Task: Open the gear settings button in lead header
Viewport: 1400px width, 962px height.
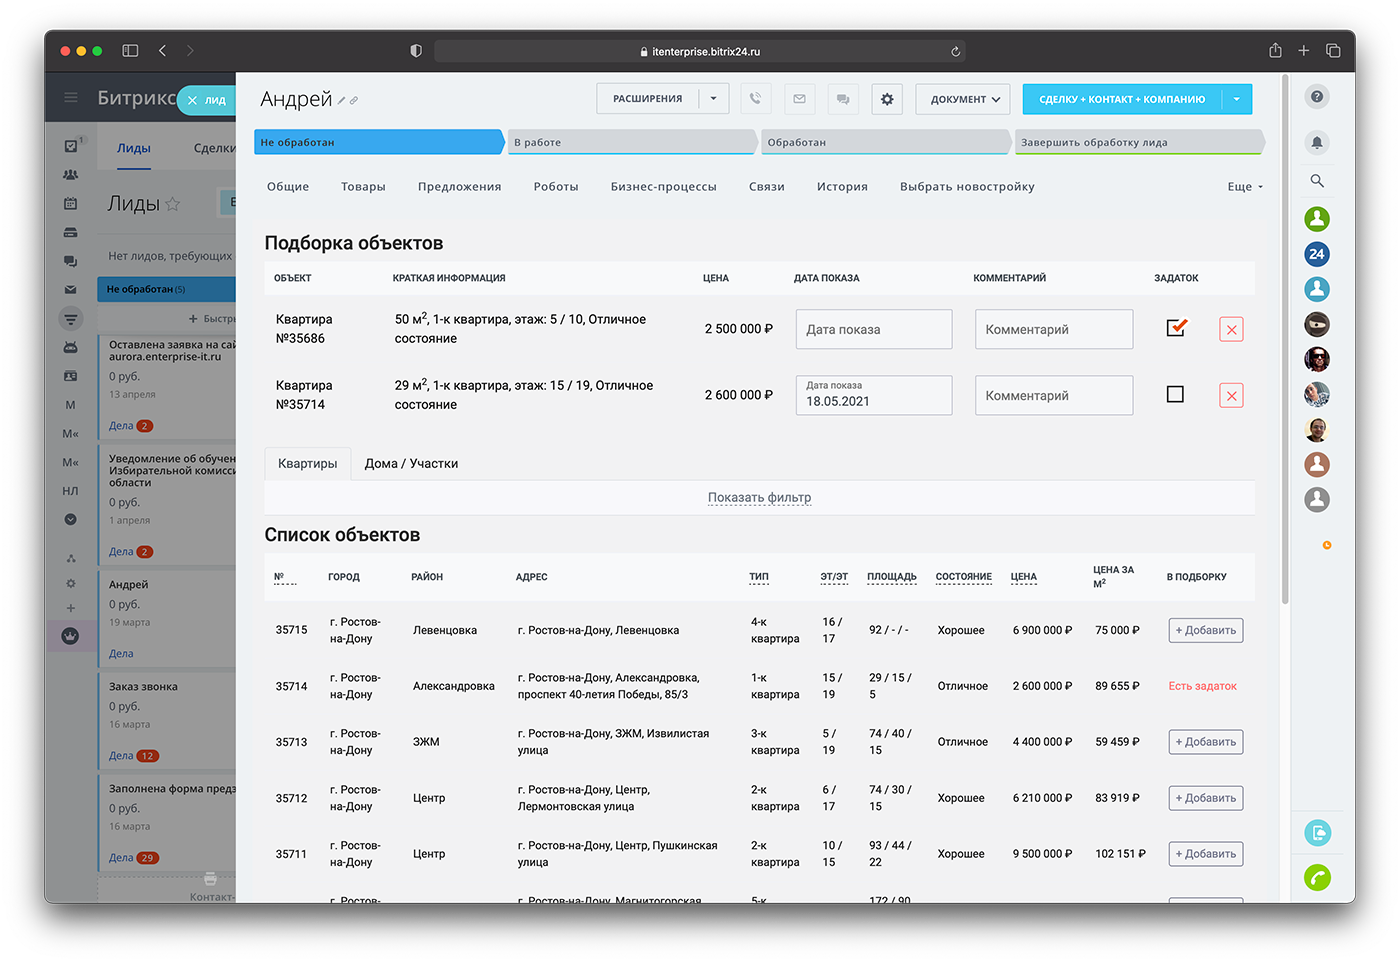Action: tap(887, 99)
